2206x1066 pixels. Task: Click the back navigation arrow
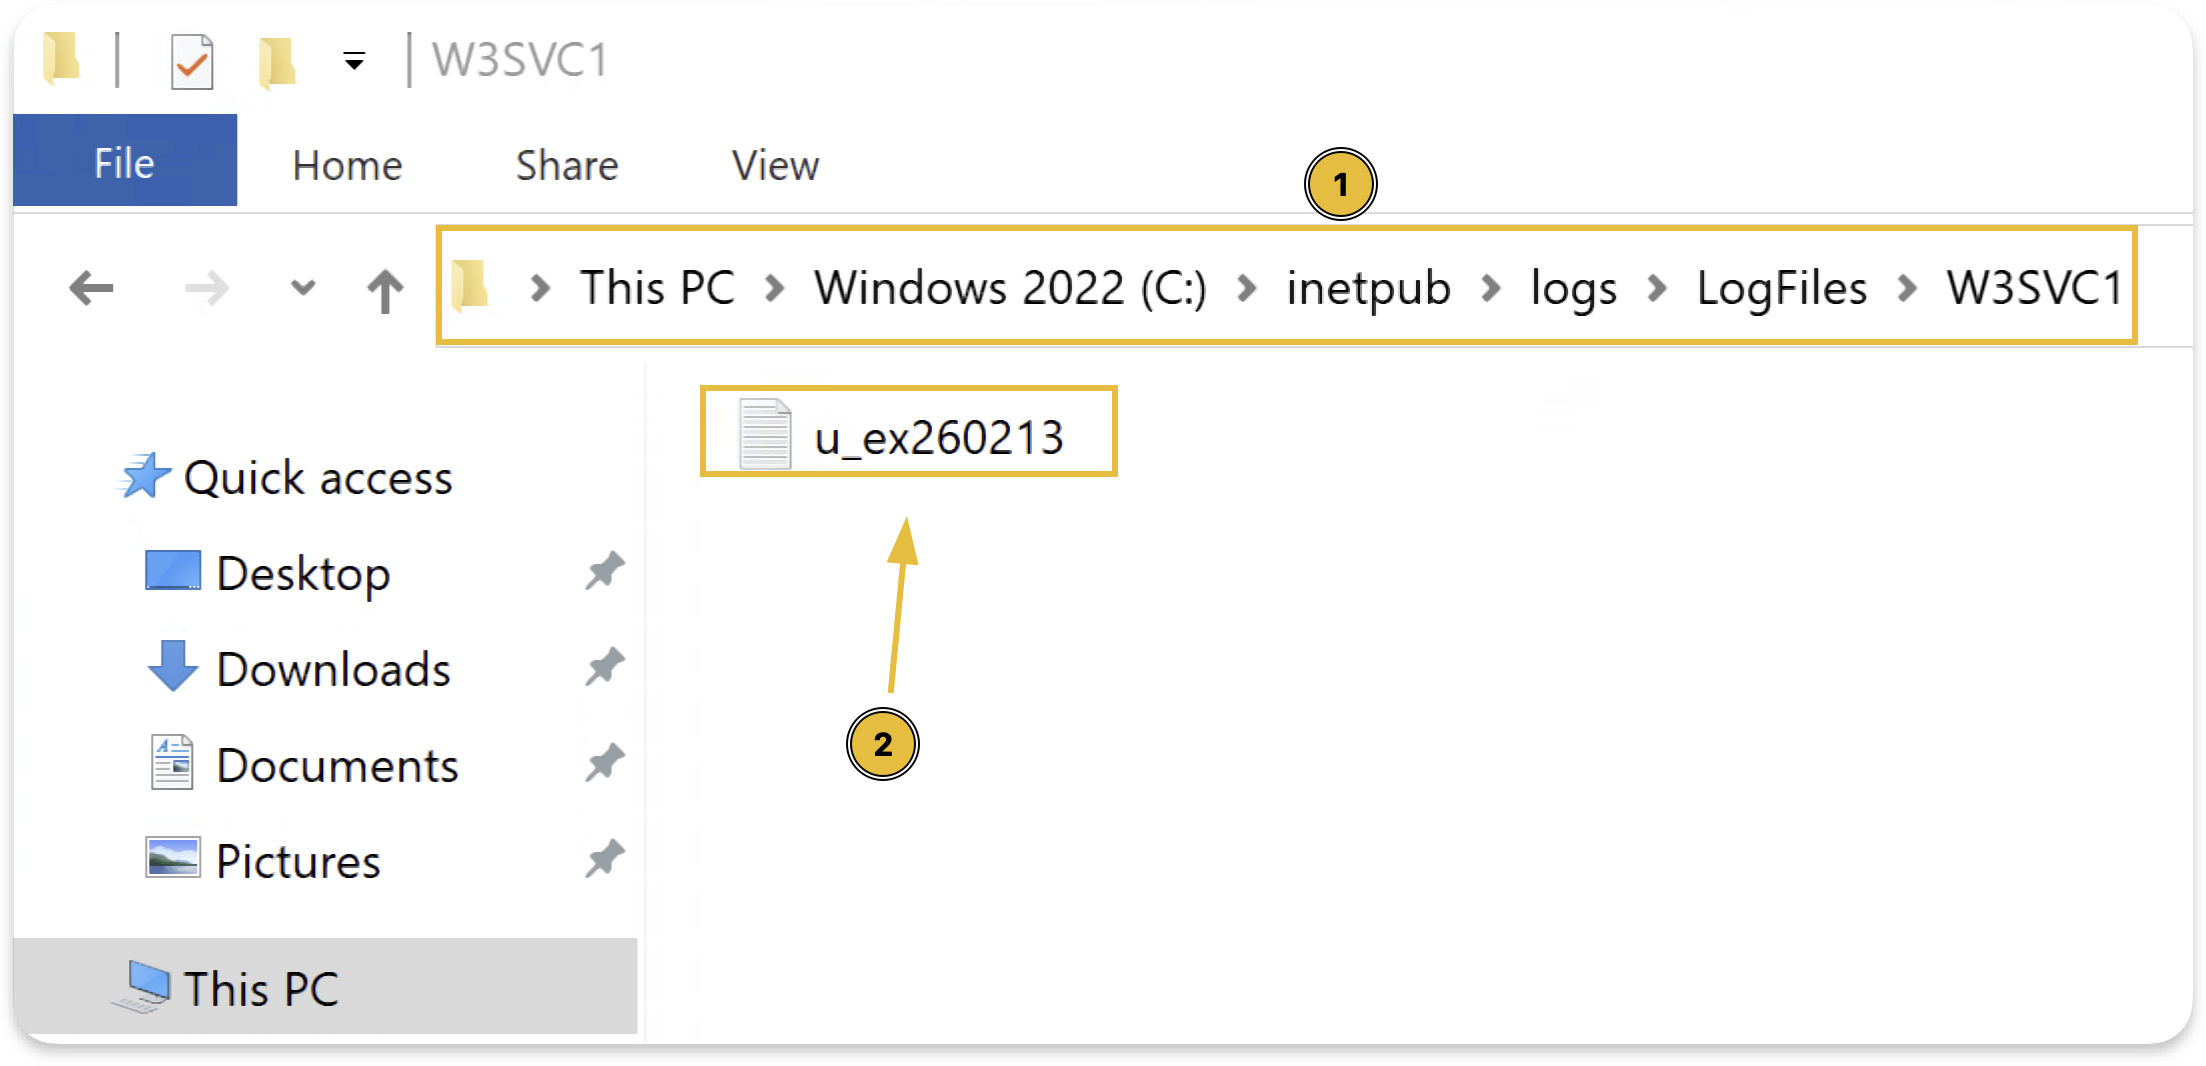tap(91, 287)
